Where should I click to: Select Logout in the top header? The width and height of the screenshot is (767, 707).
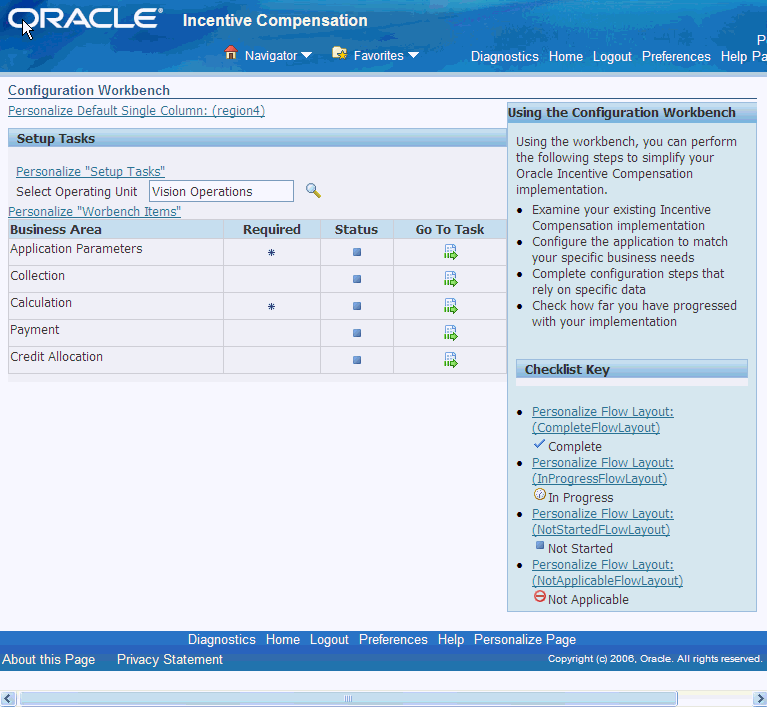(612, 57)
